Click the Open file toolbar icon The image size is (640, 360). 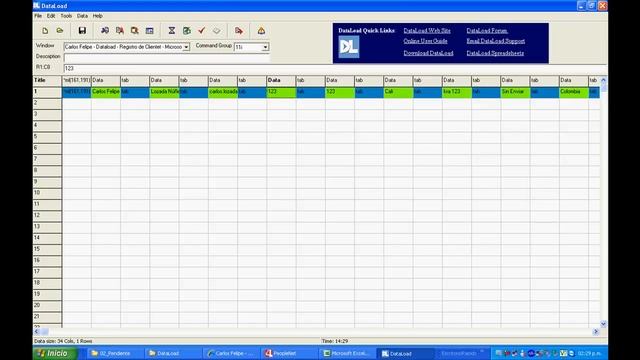(60, 31)
